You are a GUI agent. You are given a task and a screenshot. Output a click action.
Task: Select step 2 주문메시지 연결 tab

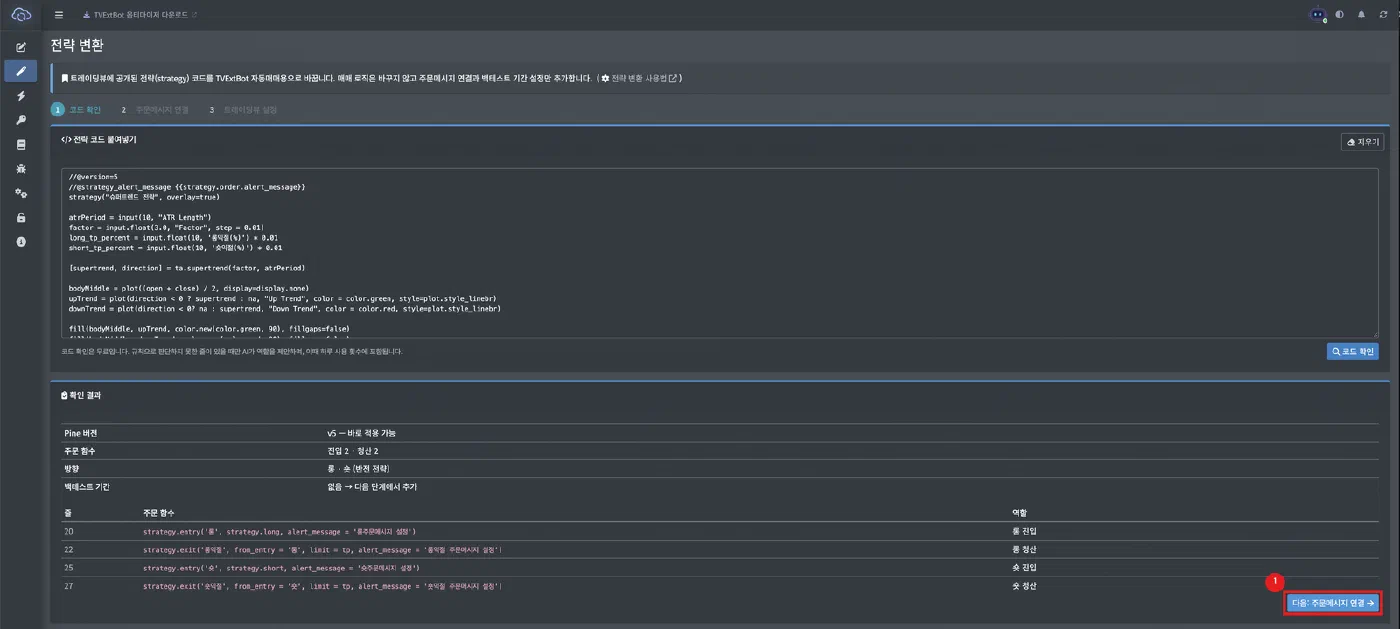155,109
